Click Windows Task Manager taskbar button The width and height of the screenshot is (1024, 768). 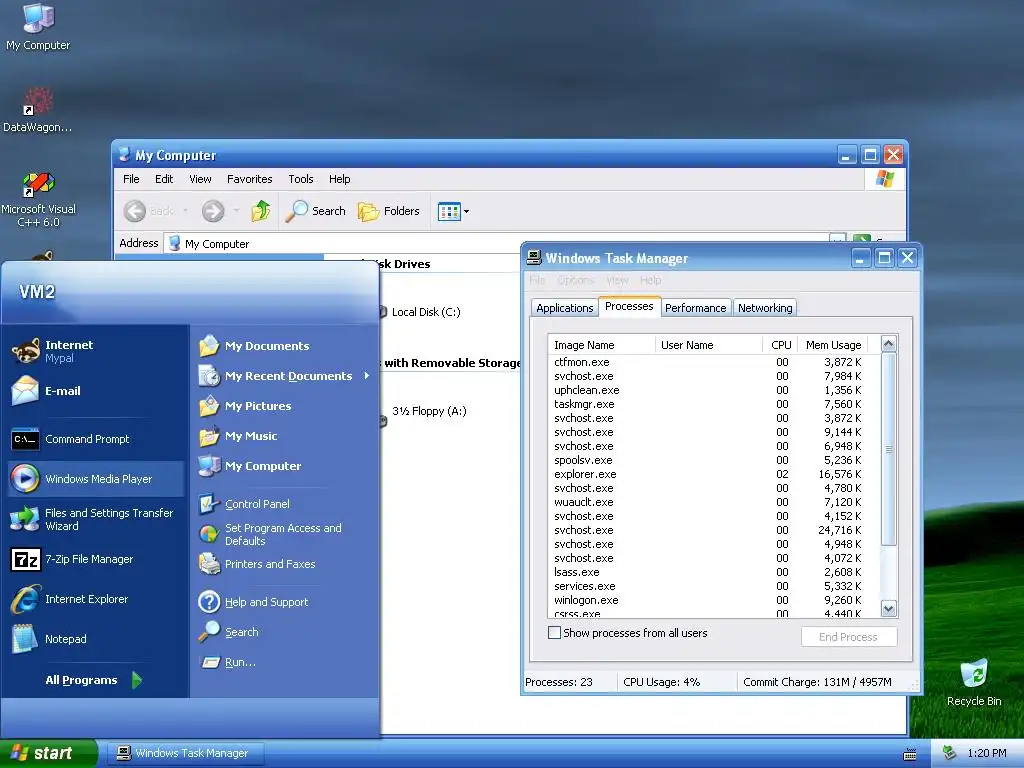[x=185, y=753]
